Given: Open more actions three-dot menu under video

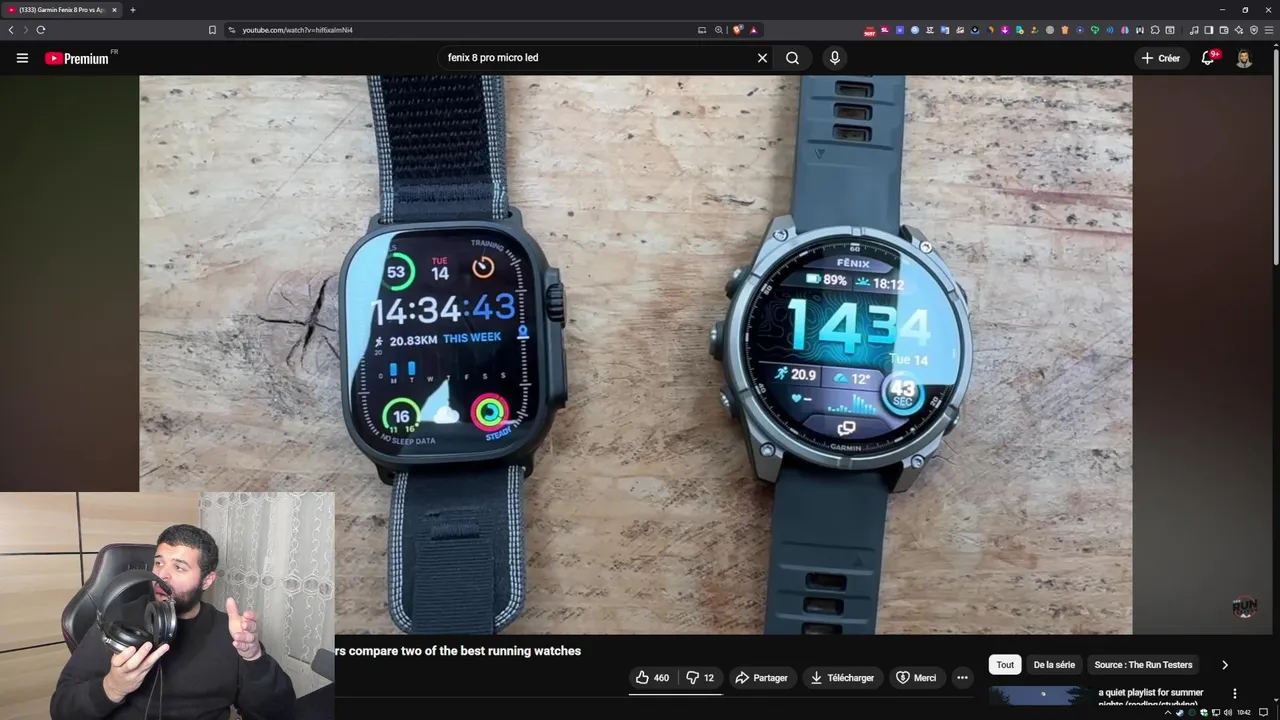Looking at the screenshot, I should click(962, 678).
